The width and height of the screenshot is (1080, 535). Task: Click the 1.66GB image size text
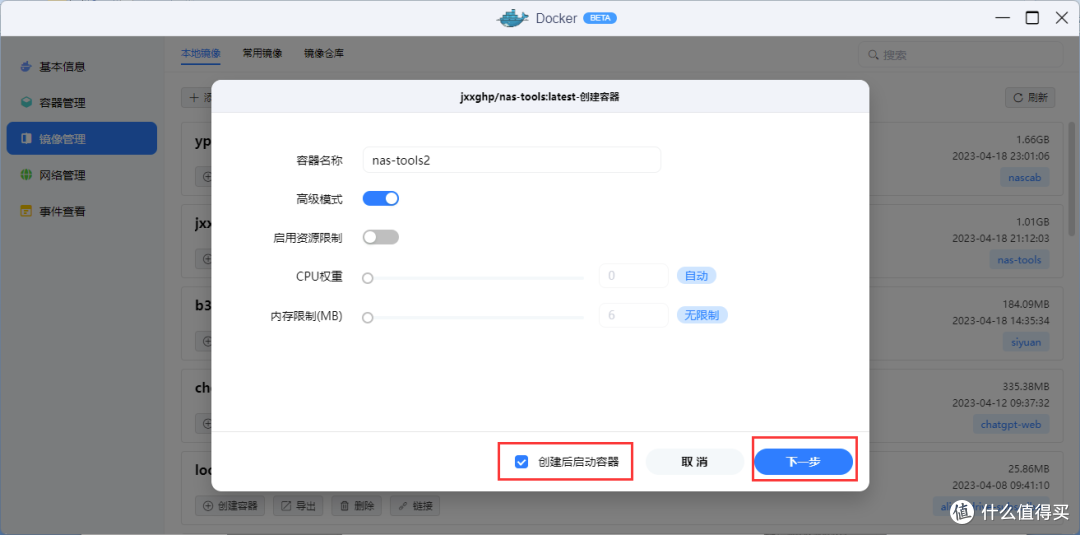(x=1033, y=140)
